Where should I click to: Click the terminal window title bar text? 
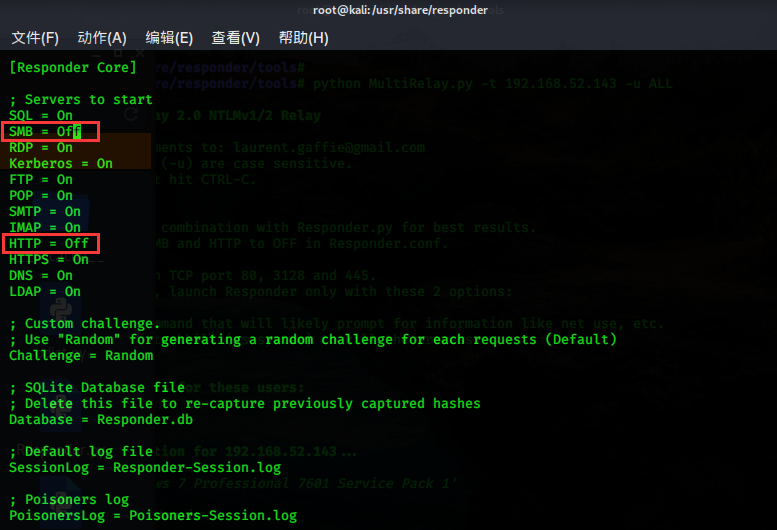[400, 10]
